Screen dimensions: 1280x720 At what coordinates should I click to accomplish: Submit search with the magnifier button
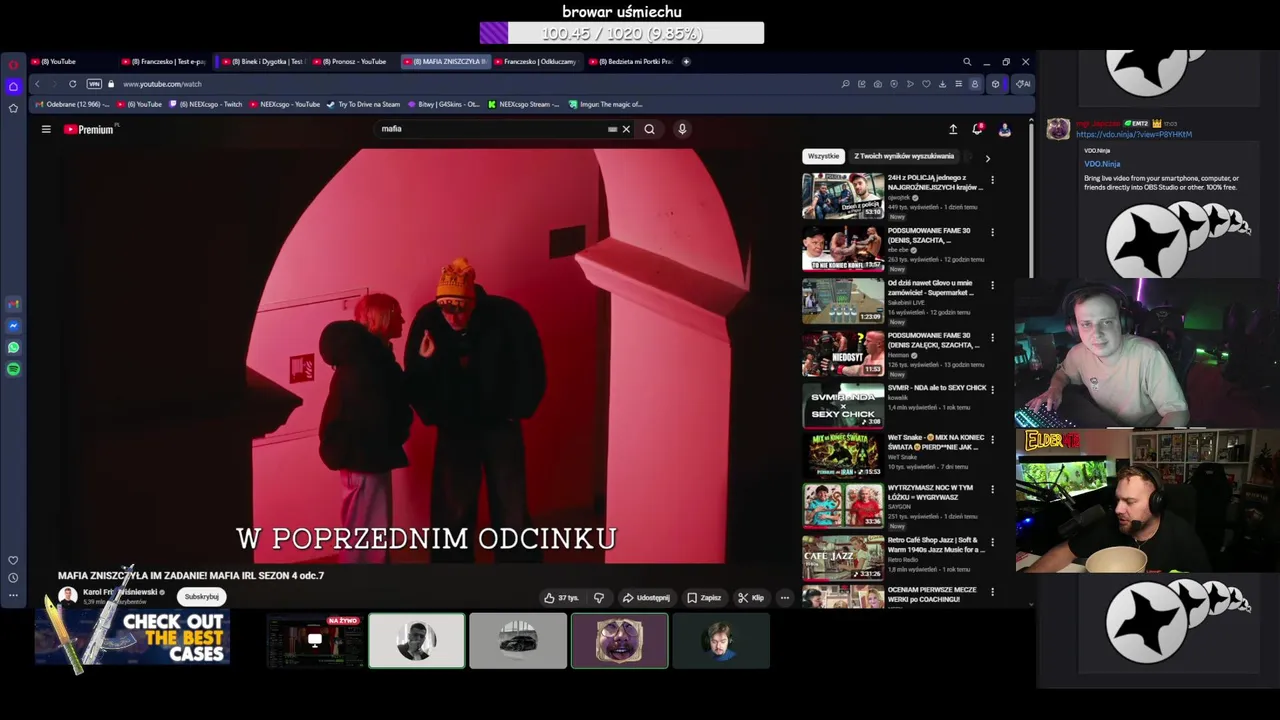pyautogui.click(x=649, y=129)
